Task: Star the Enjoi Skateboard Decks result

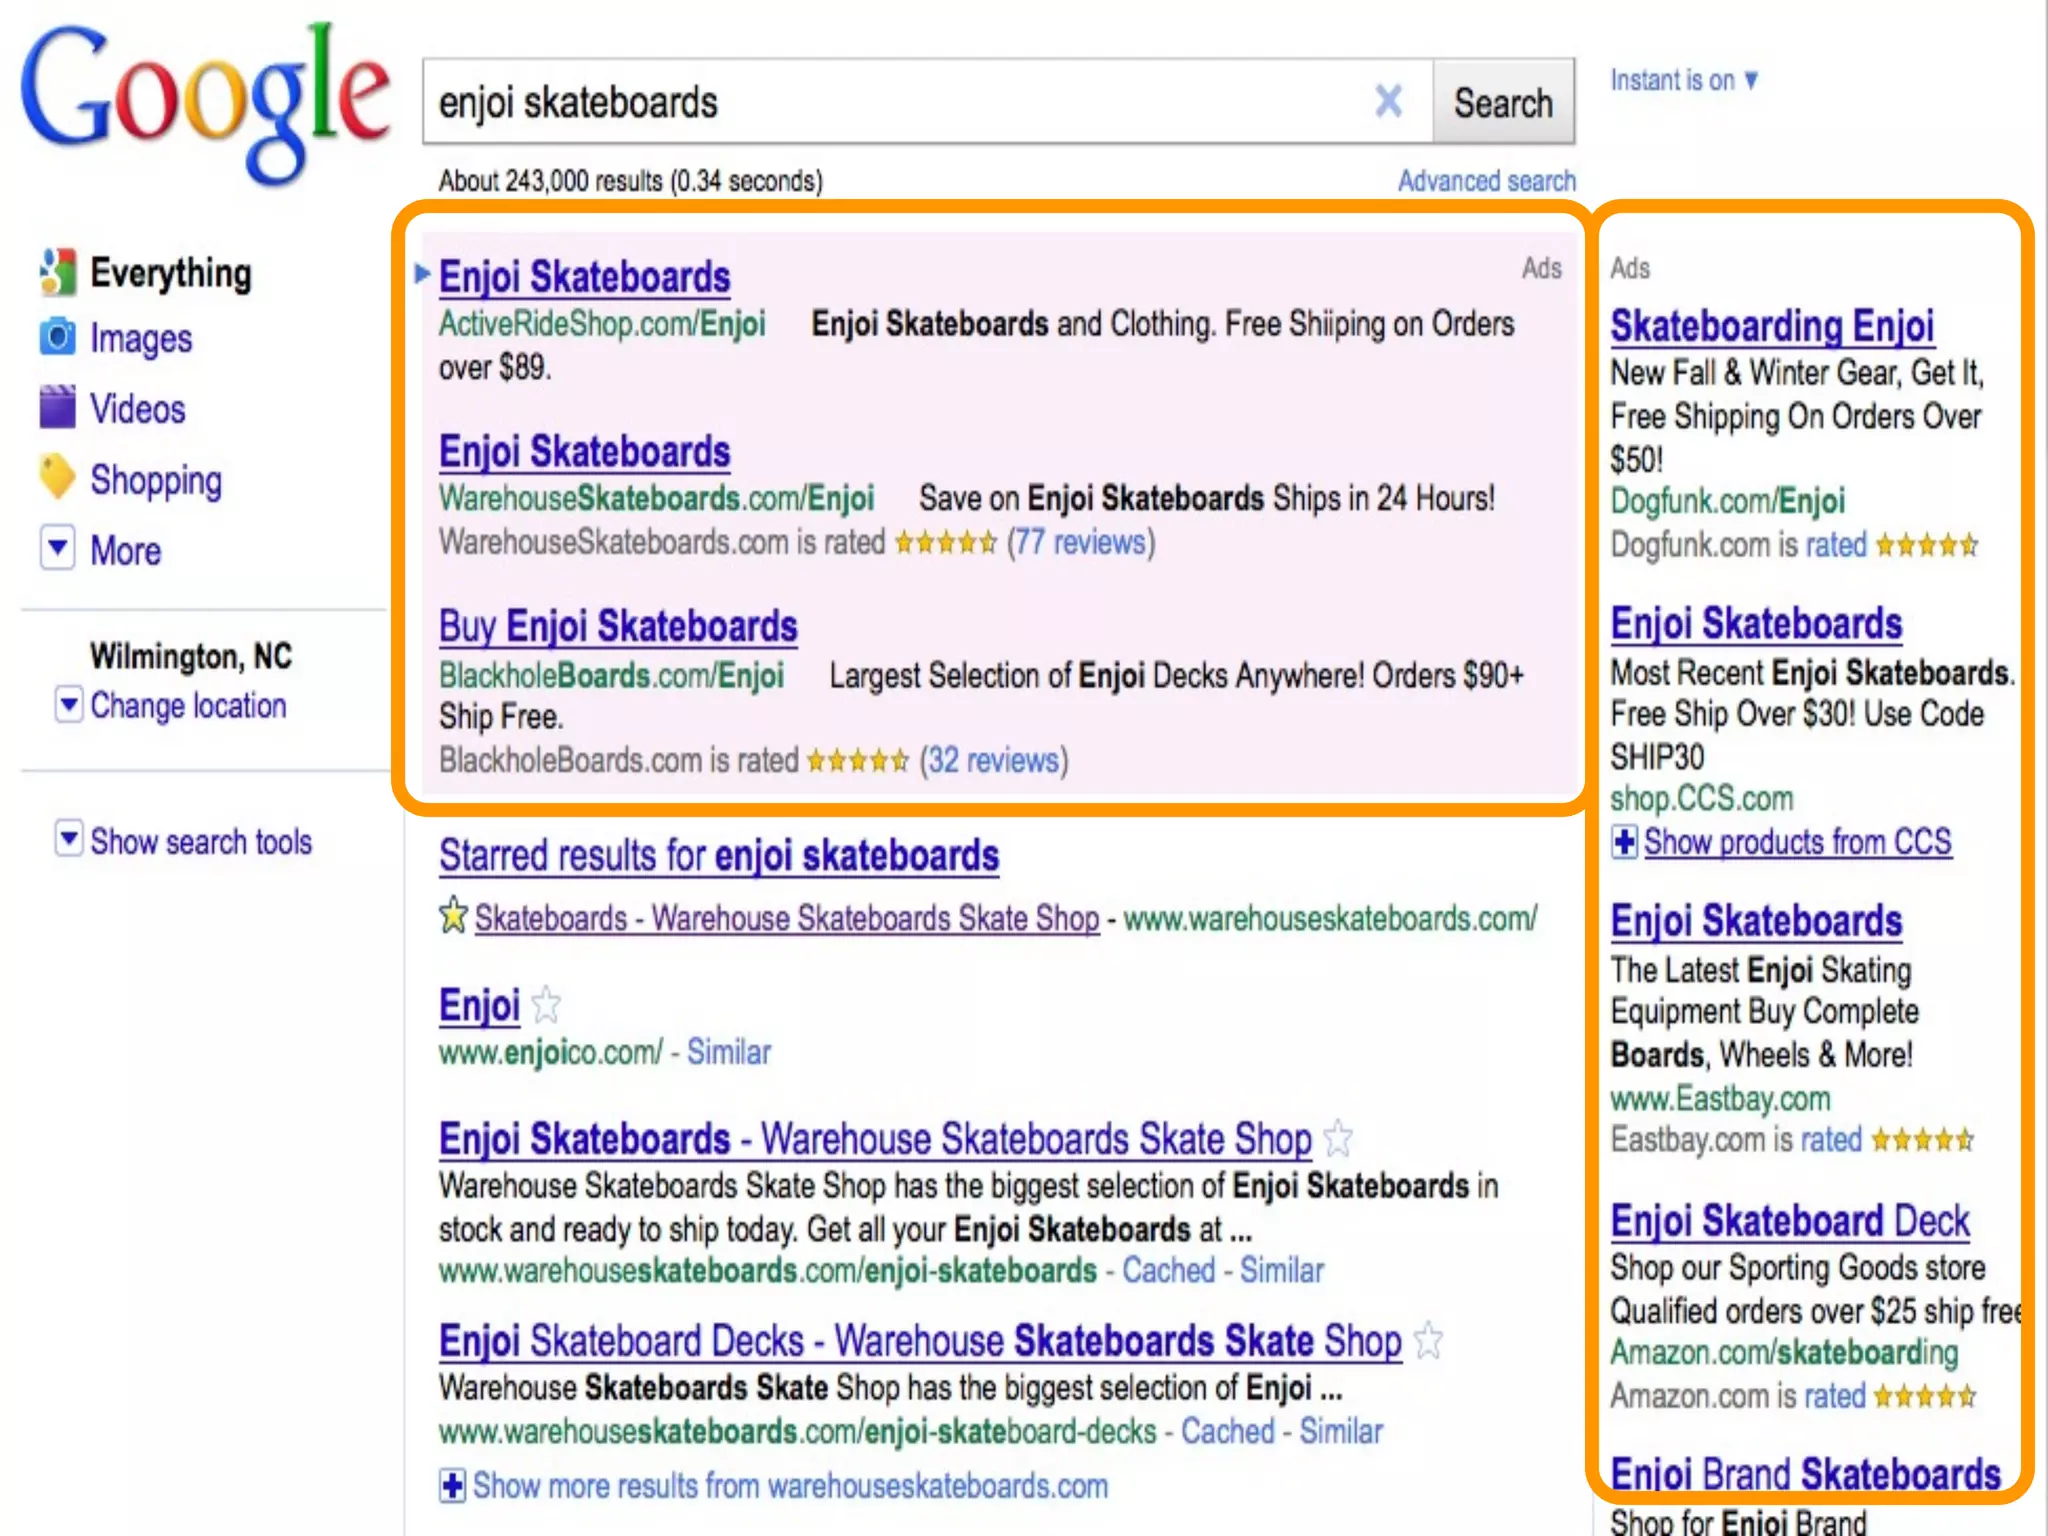Action: point(1428,1341)
